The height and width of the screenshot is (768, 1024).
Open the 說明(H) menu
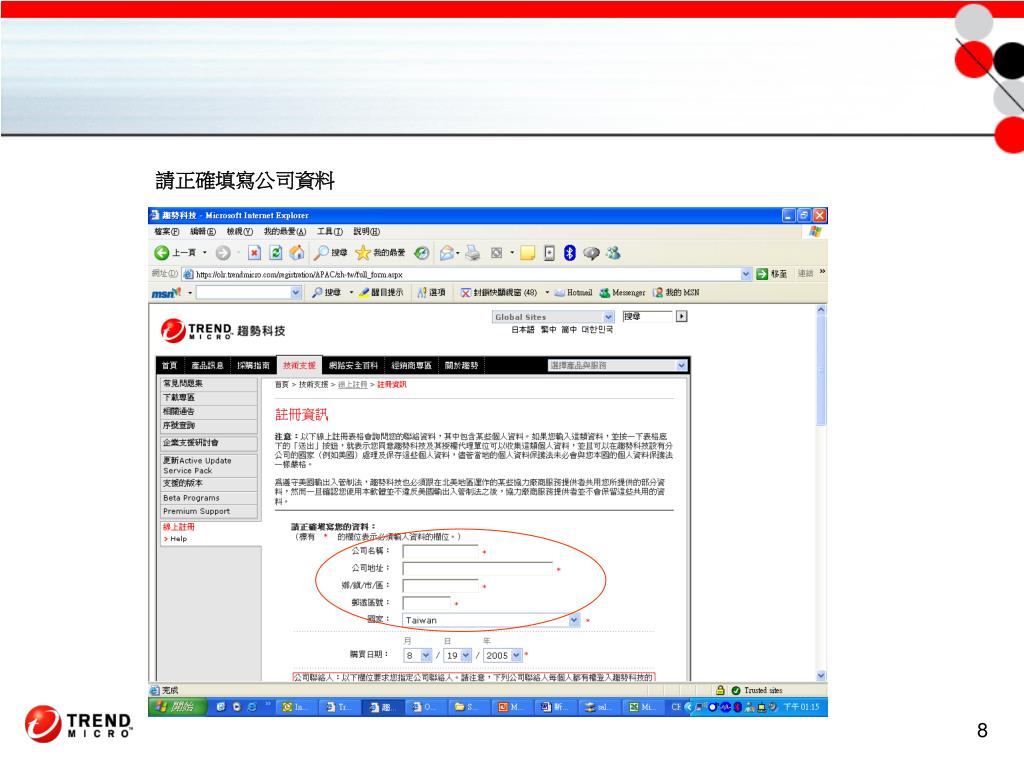coord(366,232)
